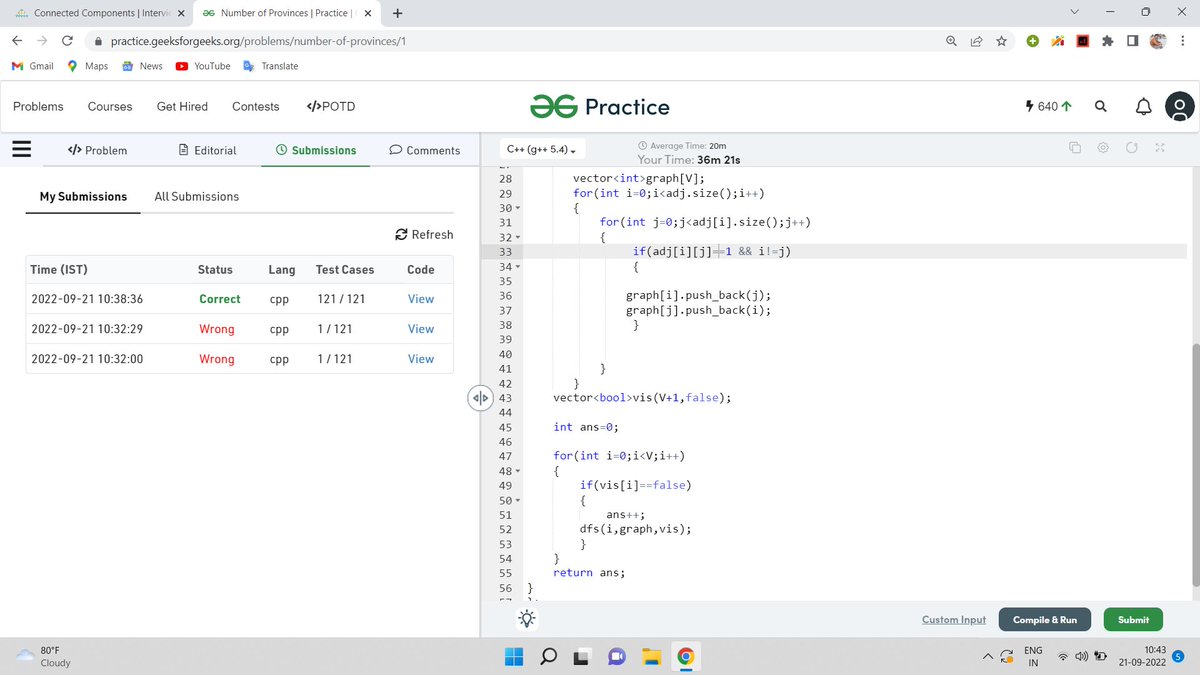Reload the page in the browser

[66, 41]
